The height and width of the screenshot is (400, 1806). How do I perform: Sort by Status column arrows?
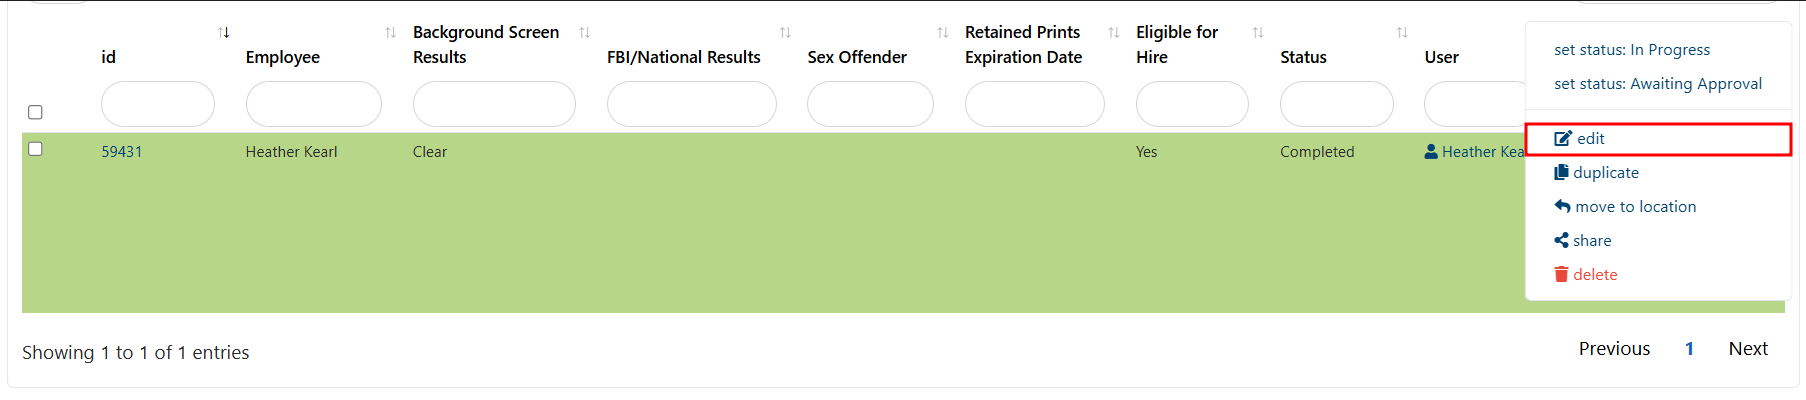1402,33
